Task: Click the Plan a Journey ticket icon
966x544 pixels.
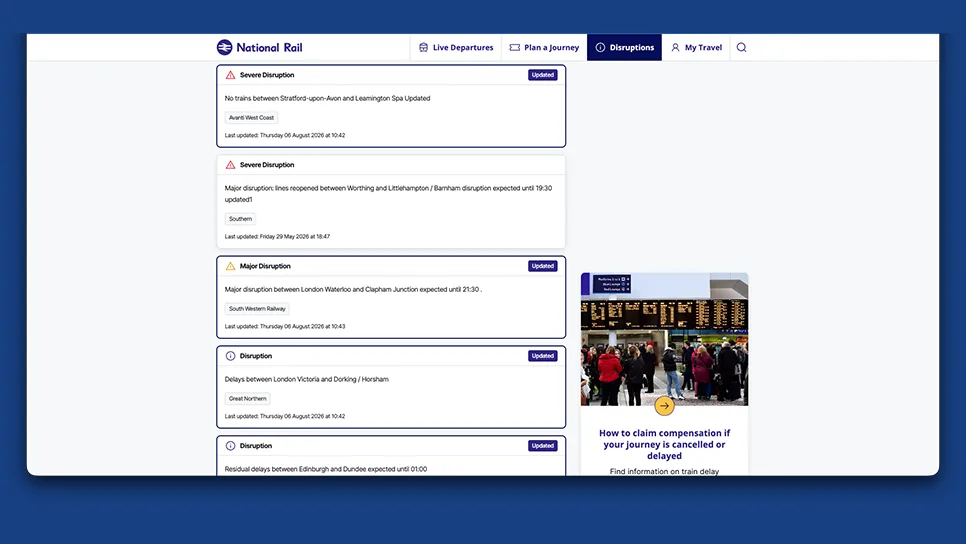Action: click(514, 47)
